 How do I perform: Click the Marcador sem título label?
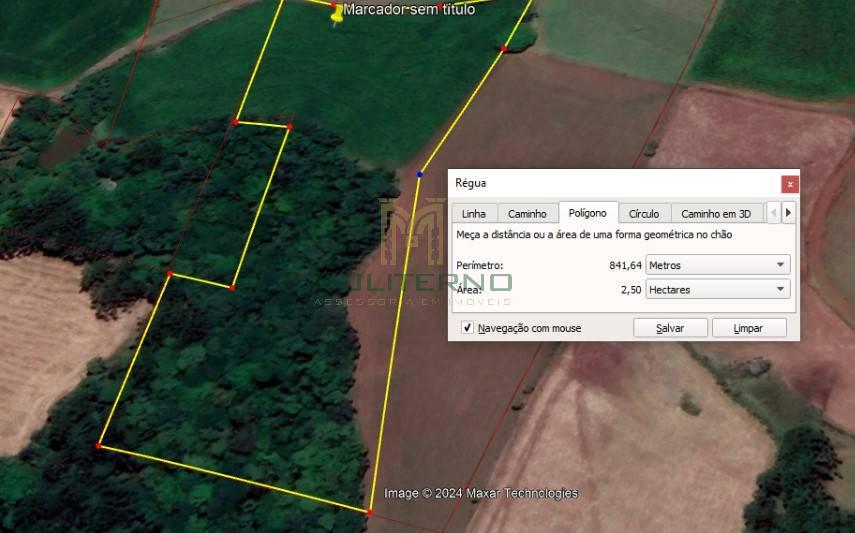[409, 10]
